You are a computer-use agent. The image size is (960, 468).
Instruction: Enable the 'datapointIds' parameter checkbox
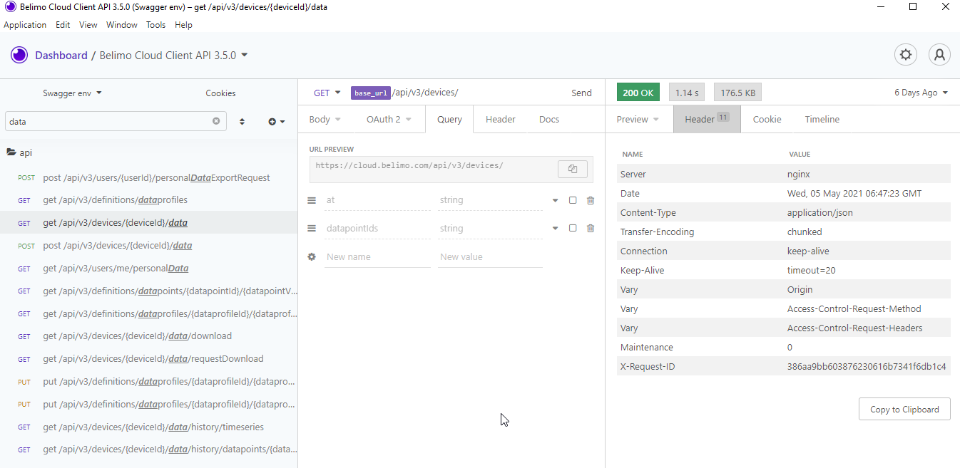point(572,228)
